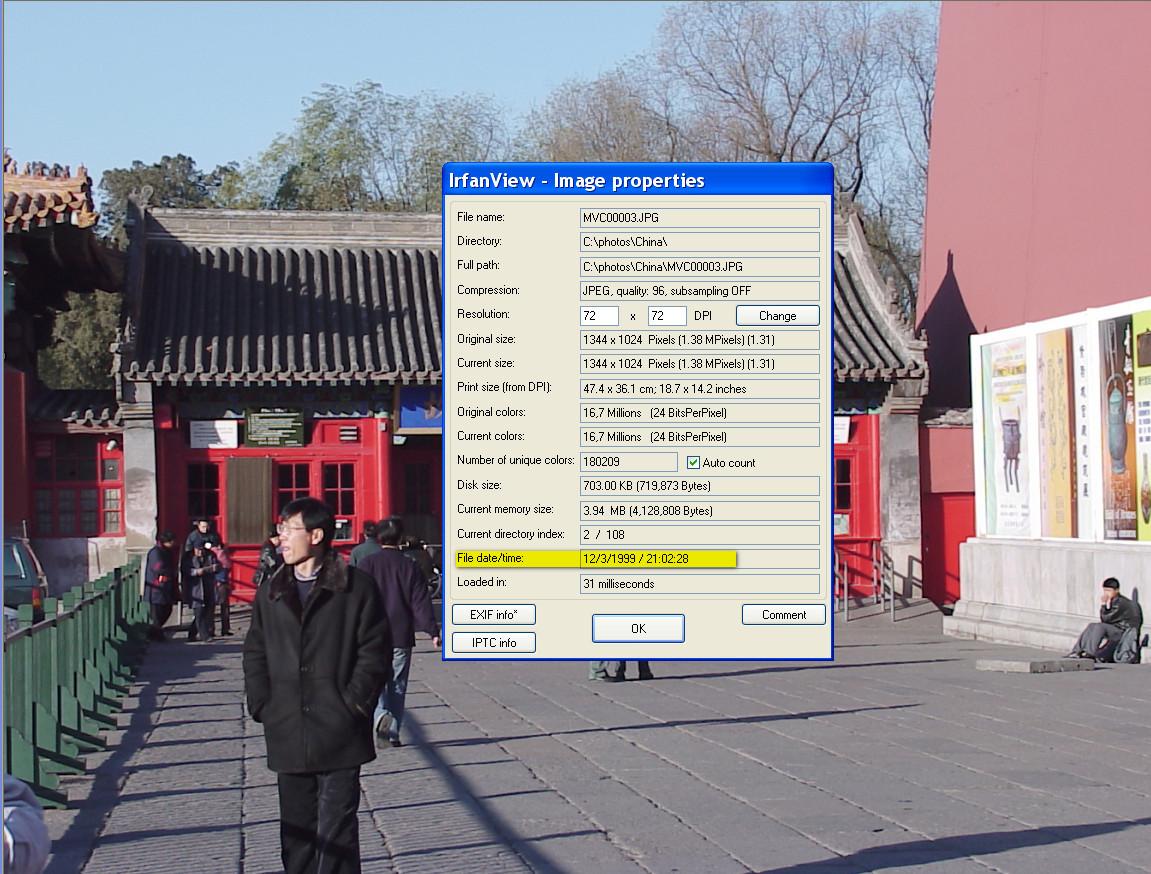Click the Print size field

(699, 389)
